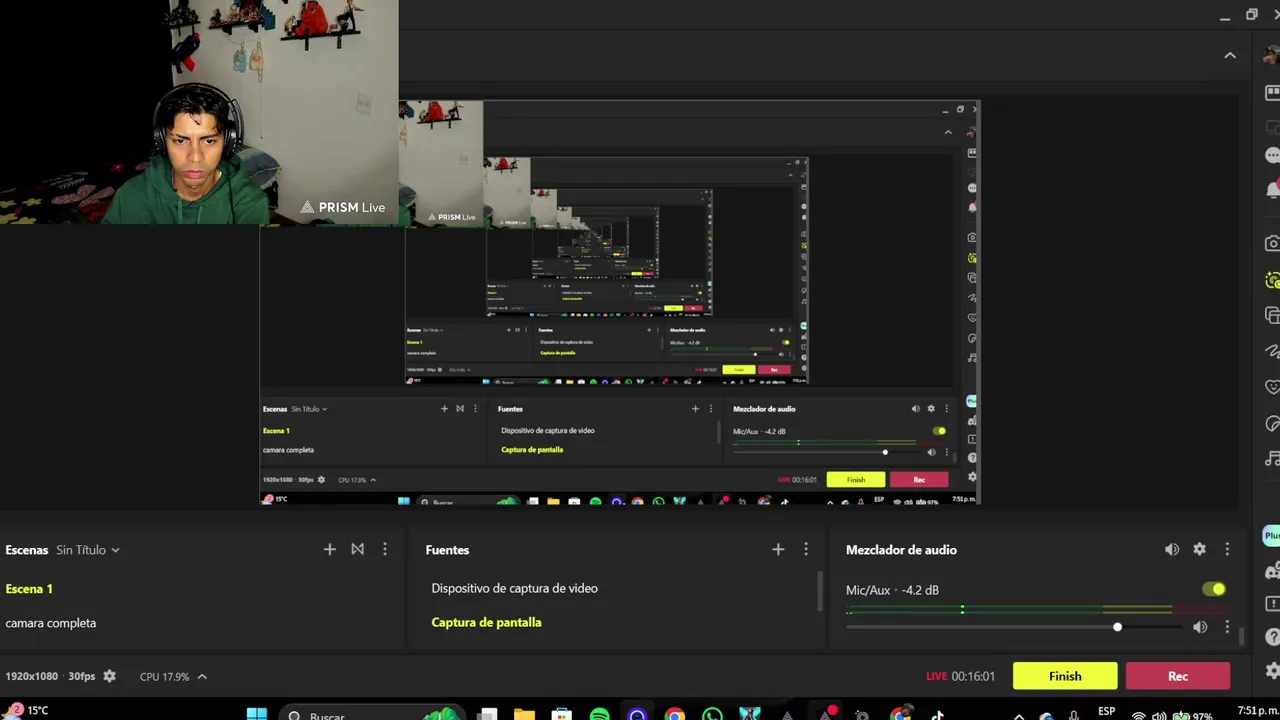Open Spotify from the taskbar
This screenshot has height=720, width=1280.
coord(600,714)
